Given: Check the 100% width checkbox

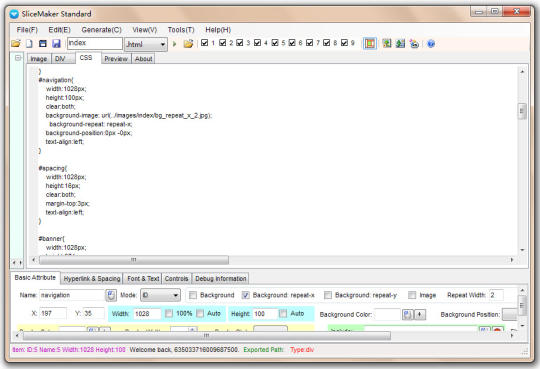Looking at the screenshot, I should tap(169, 314).
